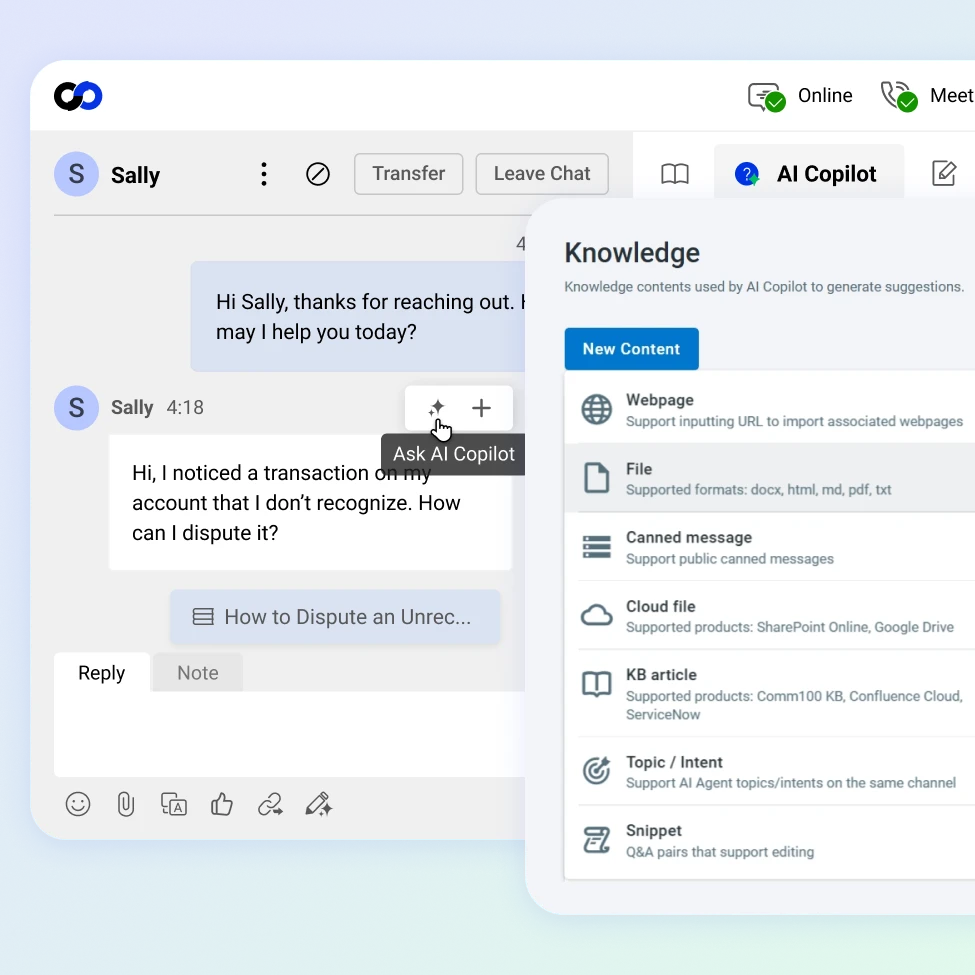Switch to the Note tab

(x=198, y=673)
